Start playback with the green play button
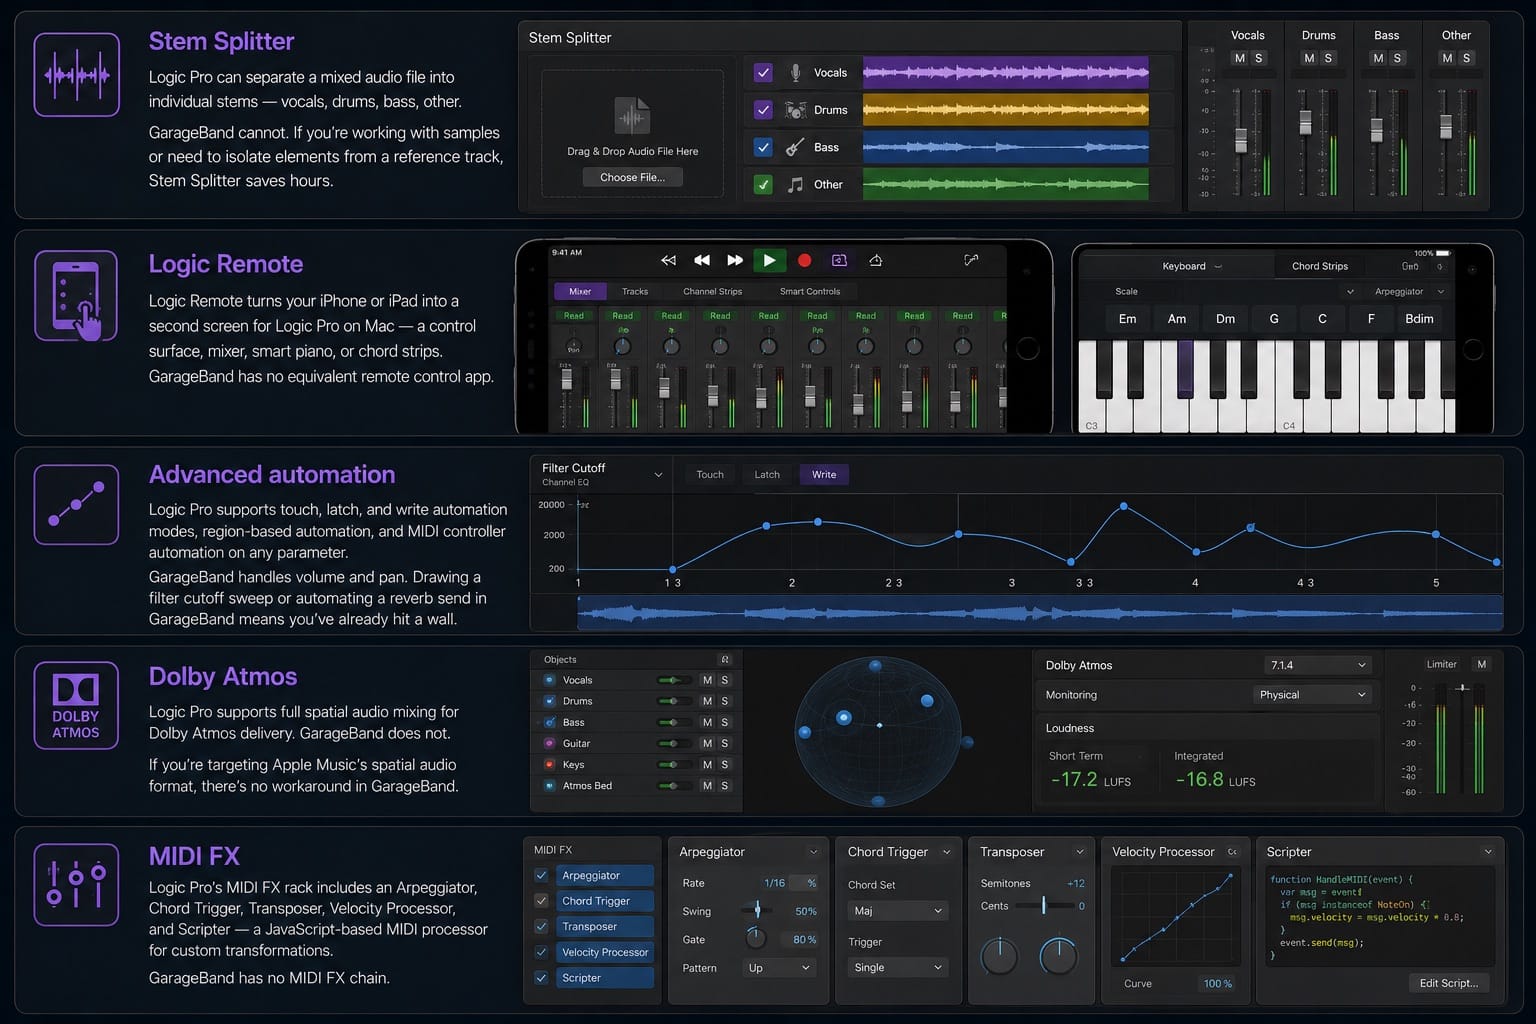Screen dimensions: 1536x1024 pos(769,260)
